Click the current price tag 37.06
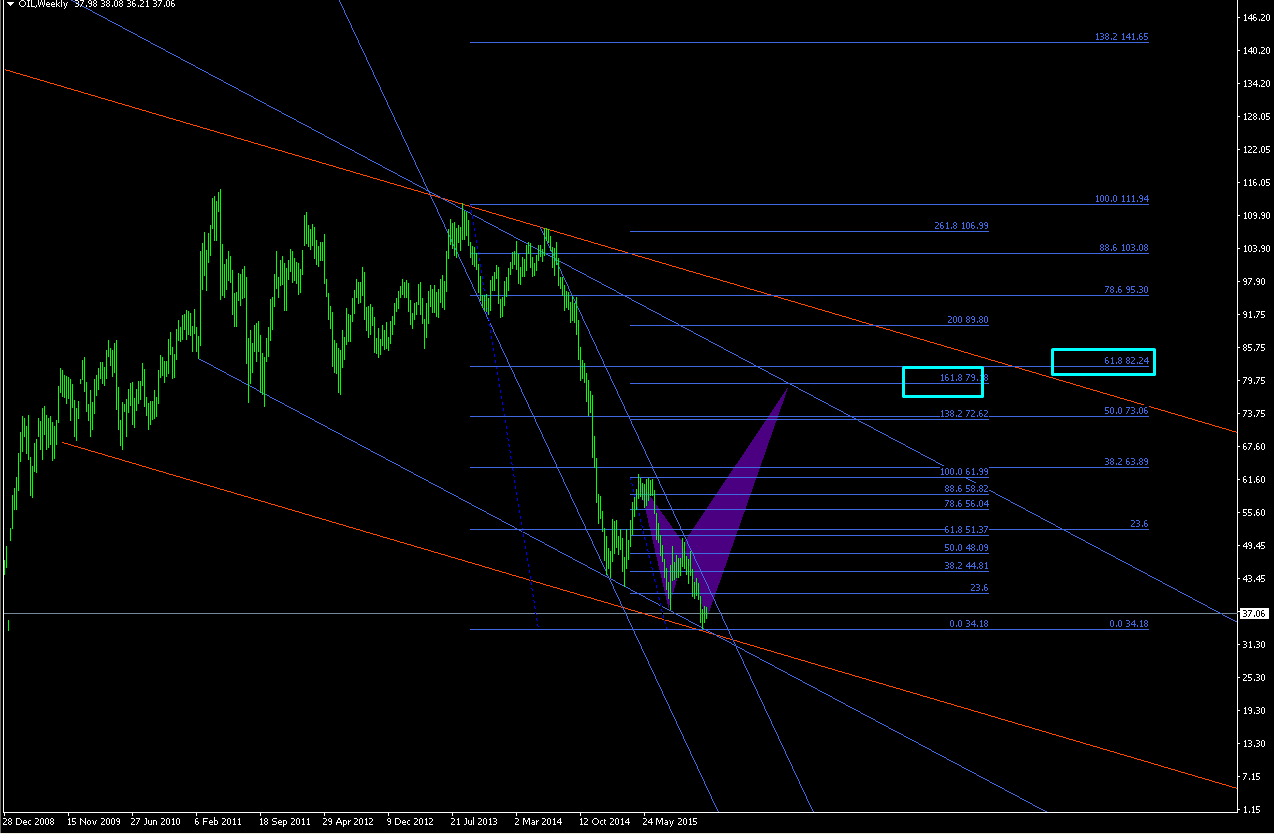Viewport: 1274px width, 835px height. pyautogui.click(x=1254, y=613)
